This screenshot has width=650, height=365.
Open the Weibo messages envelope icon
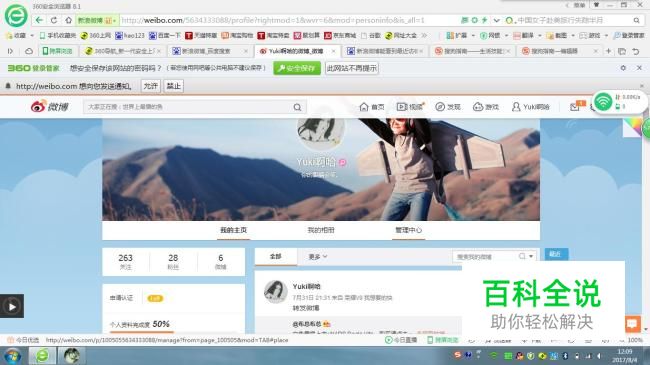pos(575,107)
